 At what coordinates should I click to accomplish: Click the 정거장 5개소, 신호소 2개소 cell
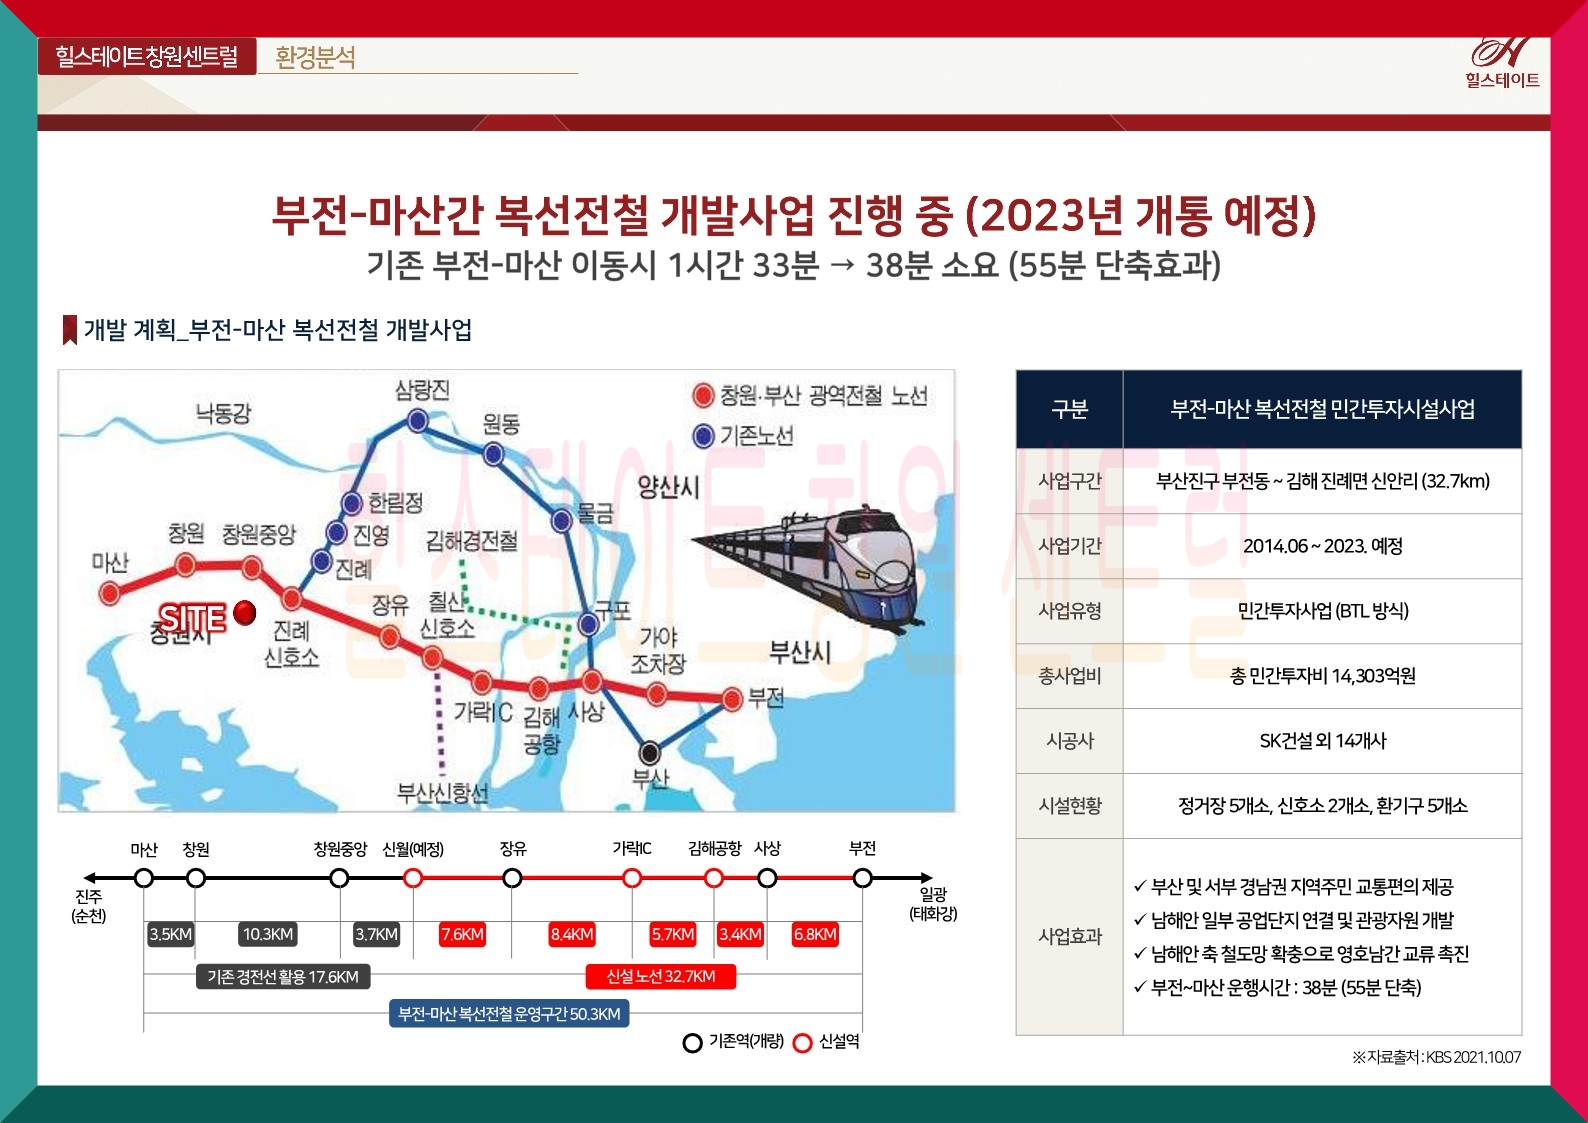(x=1322, y=806)
